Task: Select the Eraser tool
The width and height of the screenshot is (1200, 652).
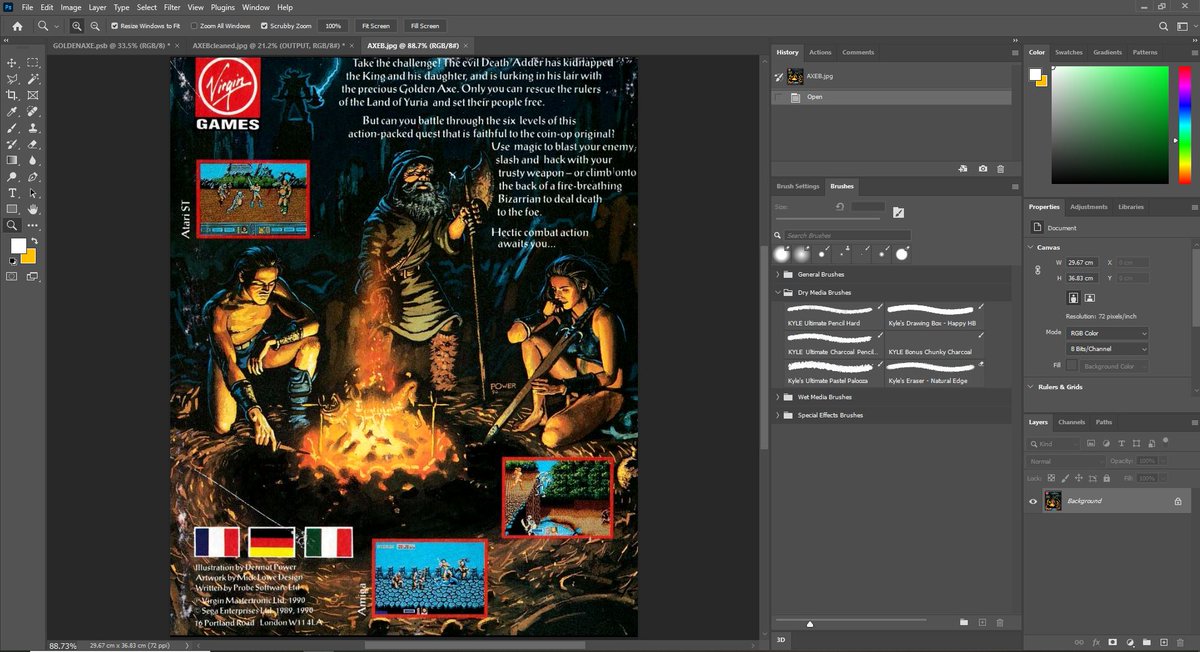Action: pyautogui.click(x=33, y=144)
